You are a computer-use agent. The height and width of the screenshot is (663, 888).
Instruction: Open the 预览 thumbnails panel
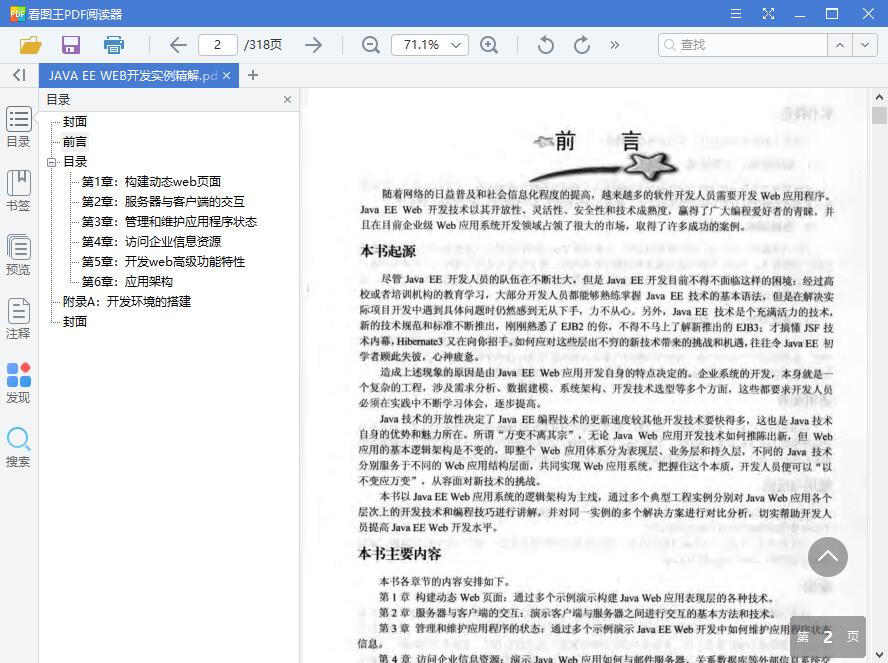coord(18,255)
